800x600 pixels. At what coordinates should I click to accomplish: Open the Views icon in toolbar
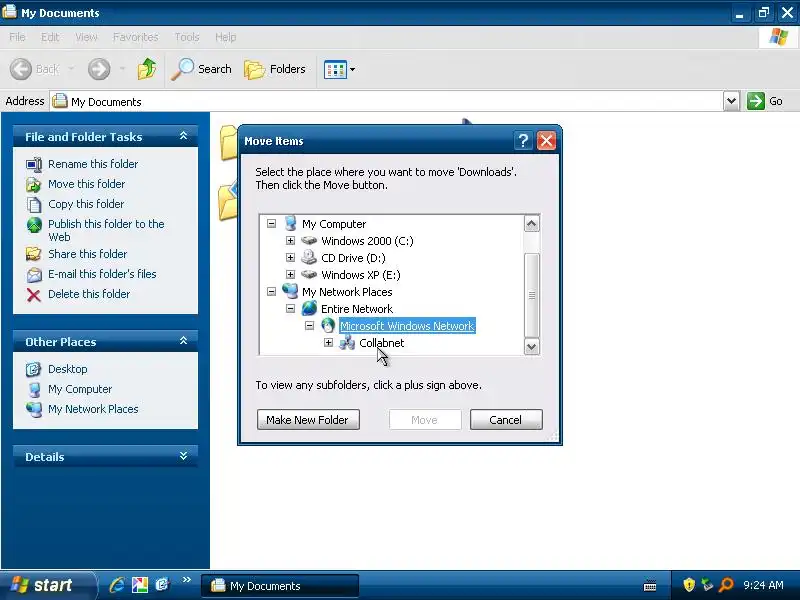pos(335,69)
